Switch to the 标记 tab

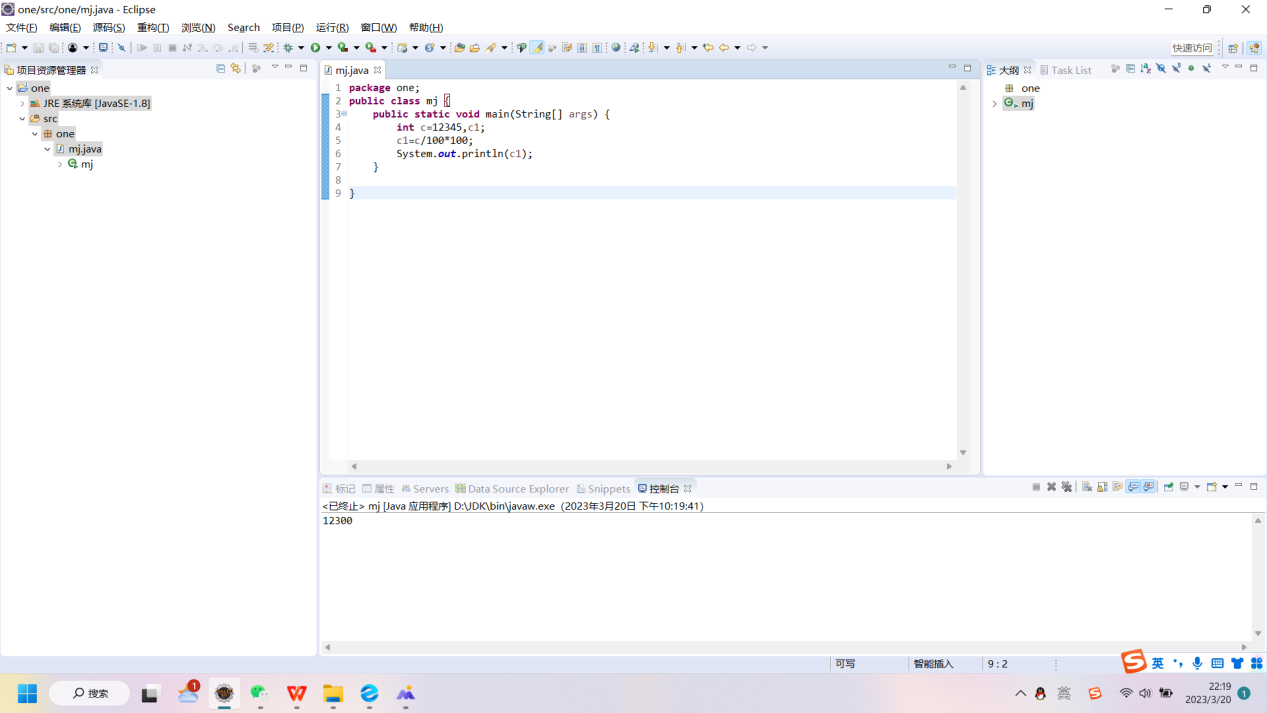pos(339,489)
